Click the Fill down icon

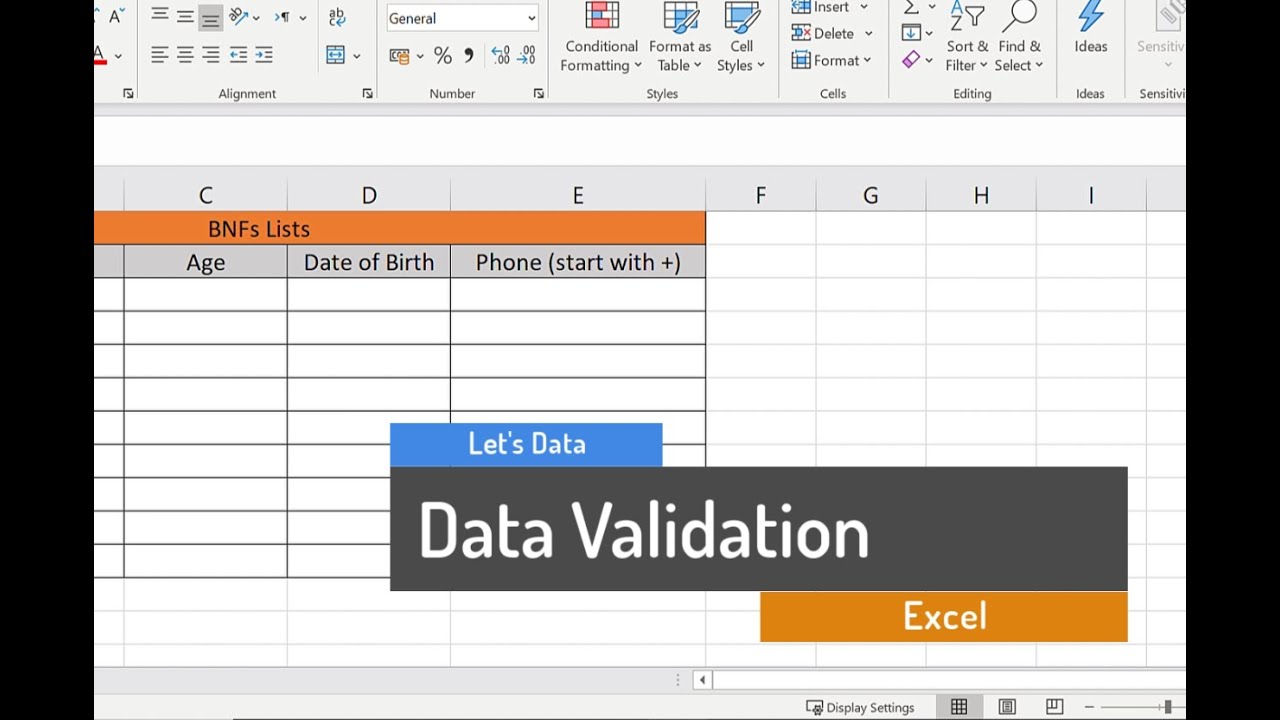[x=911, y=33]
